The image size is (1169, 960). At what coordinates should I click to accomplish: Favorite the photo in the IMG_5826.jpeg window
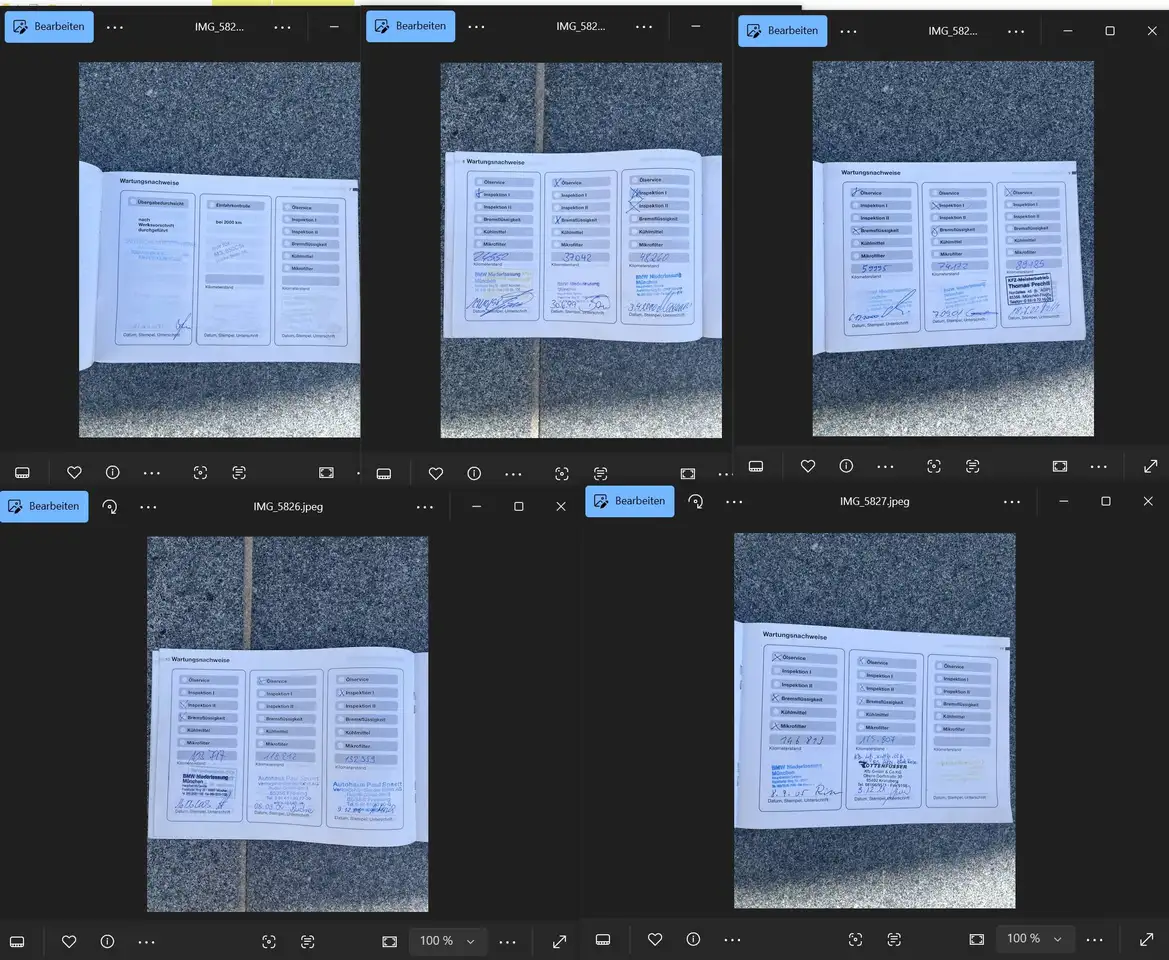click(x=69, y=941)
